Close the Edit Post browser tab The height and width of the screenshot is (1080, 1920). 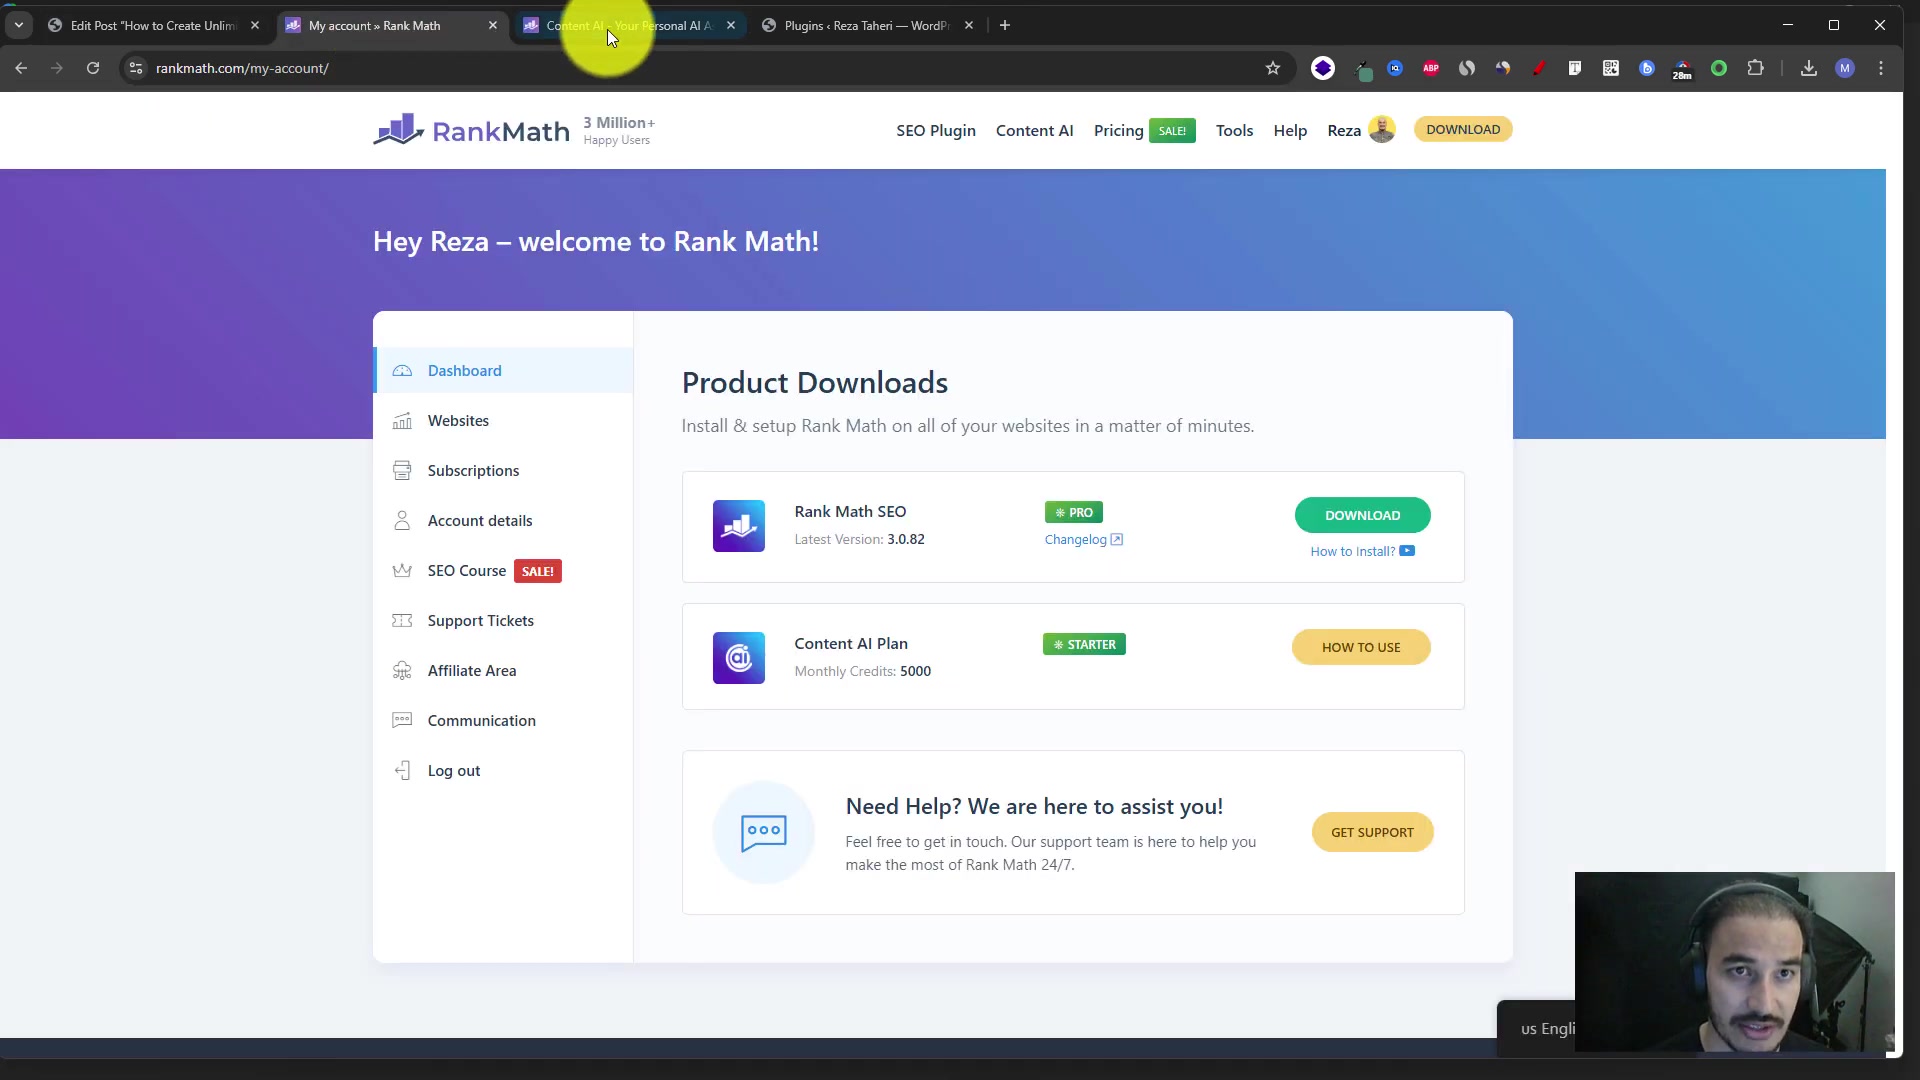tap(255, 26)
